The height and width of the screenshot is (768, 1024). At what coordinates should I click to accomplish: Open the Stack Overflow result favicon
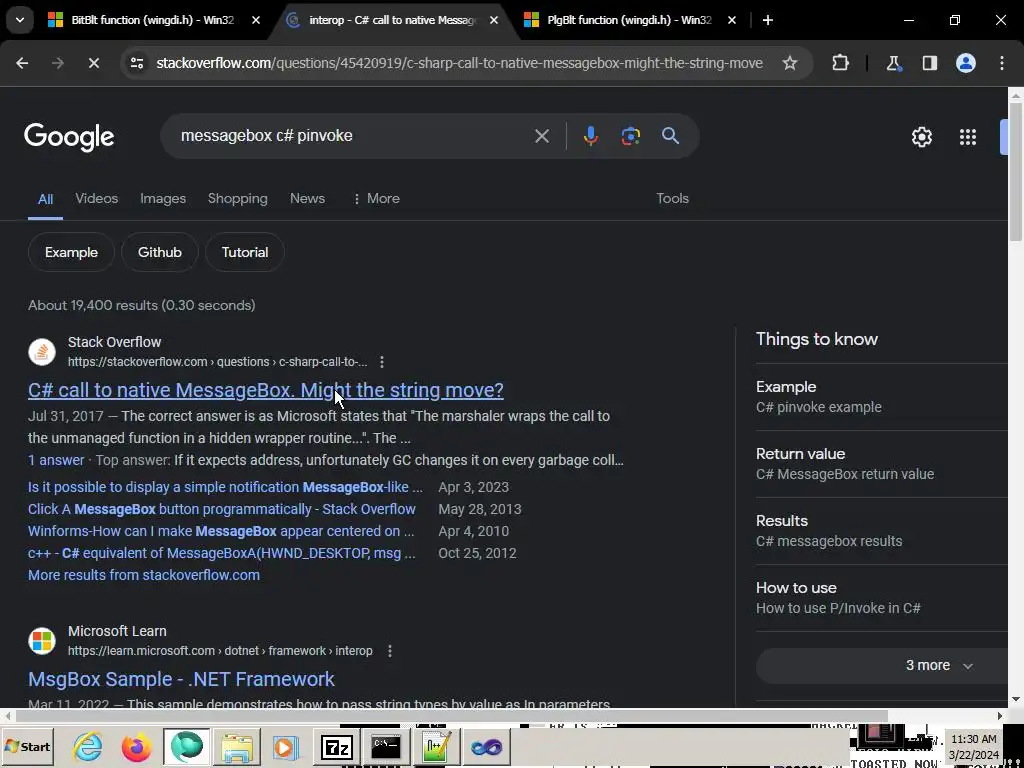[x=42, y=352]
